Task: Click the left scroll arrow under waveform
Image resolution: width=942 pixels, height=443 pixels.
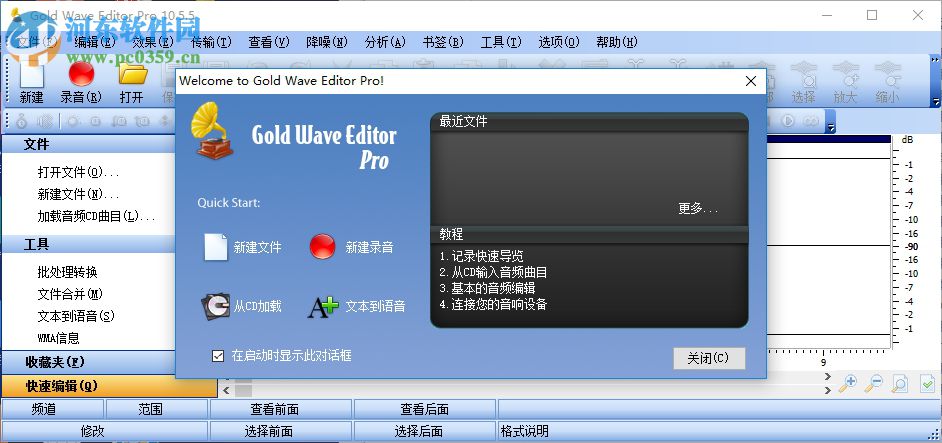Action: 226,390
